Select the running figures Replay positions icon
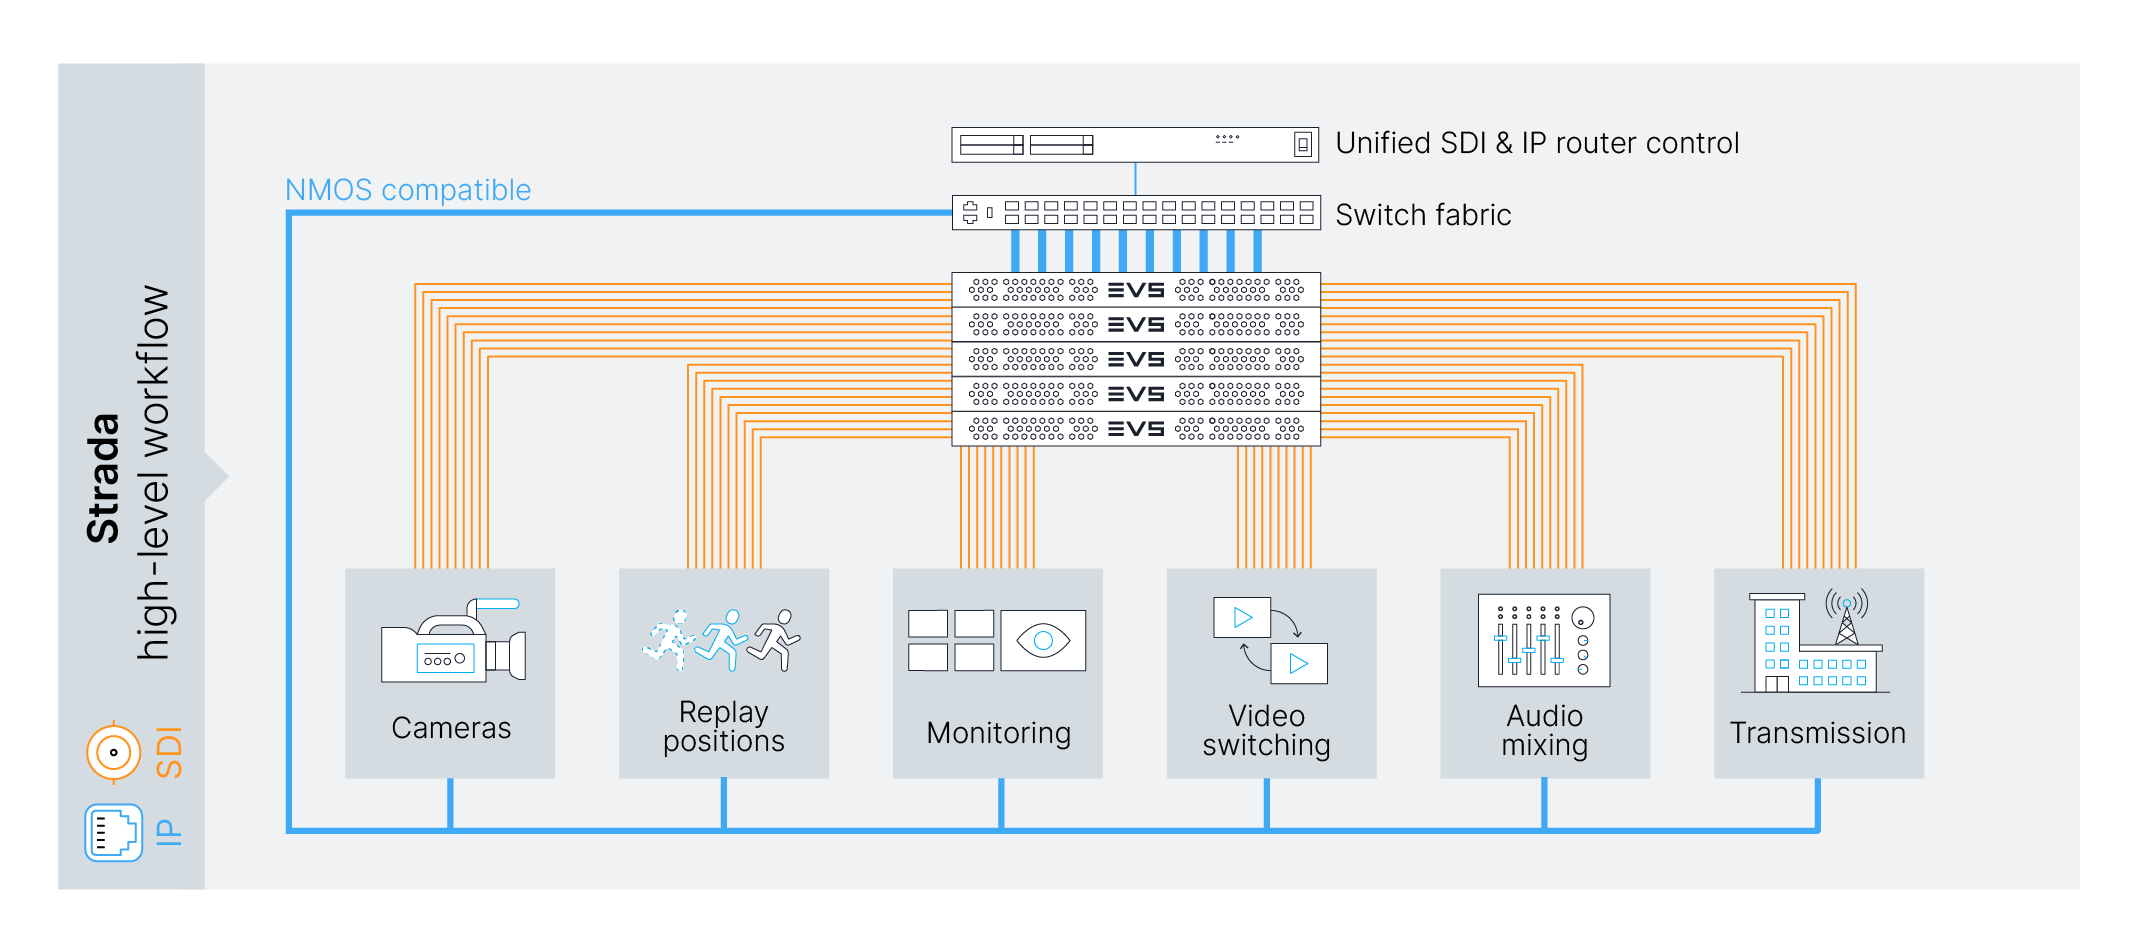This screenshot has height=941, width=2133. [722, 640]
